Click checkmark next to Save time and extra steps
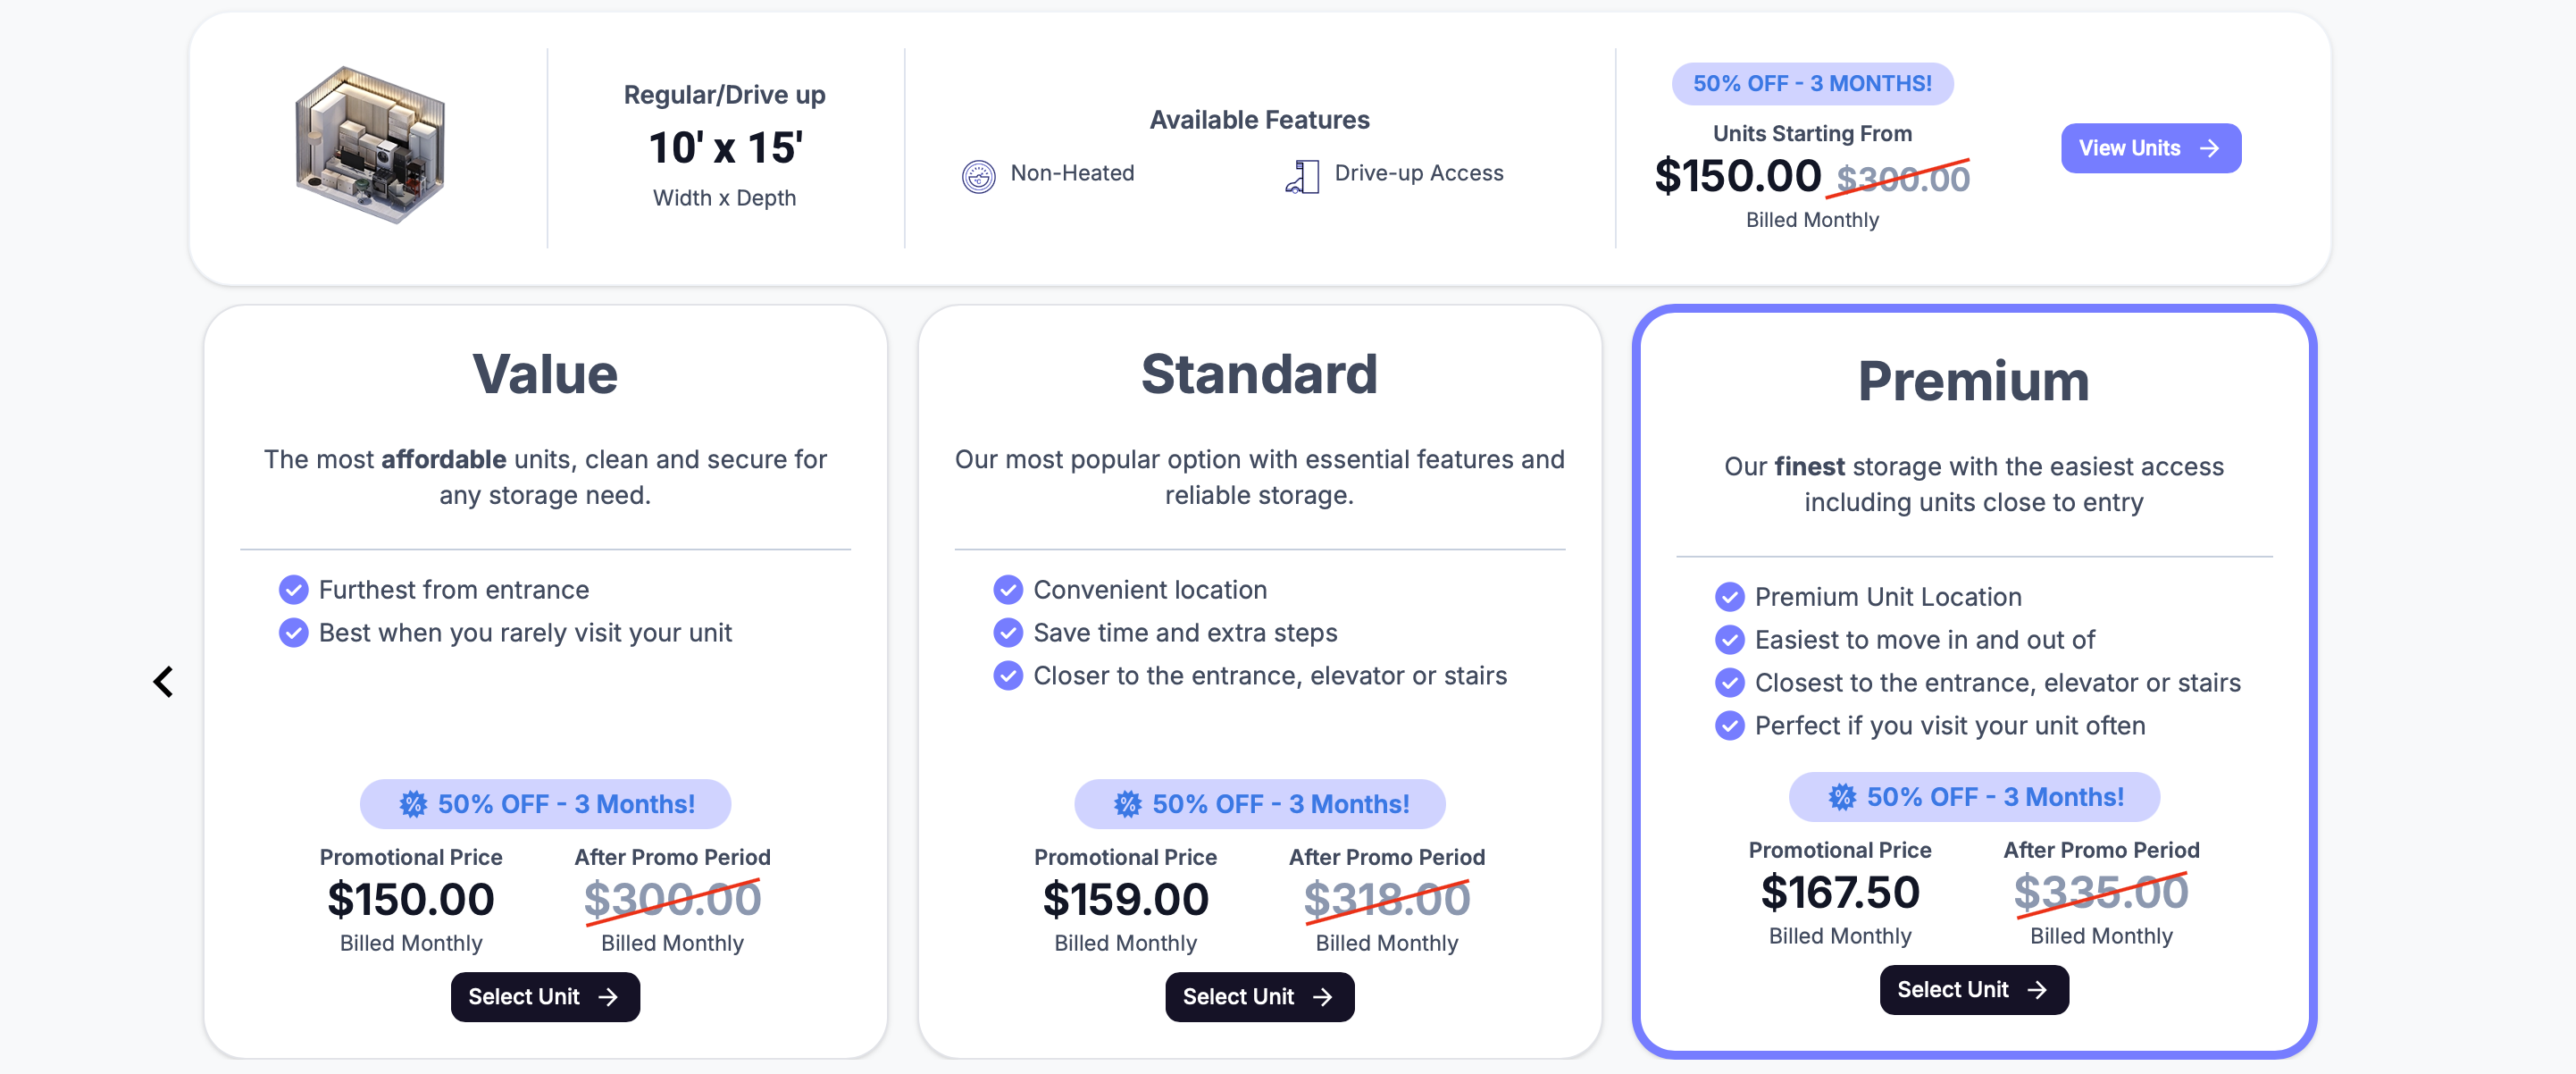2576x1074 pixels. coord(1007,633)
